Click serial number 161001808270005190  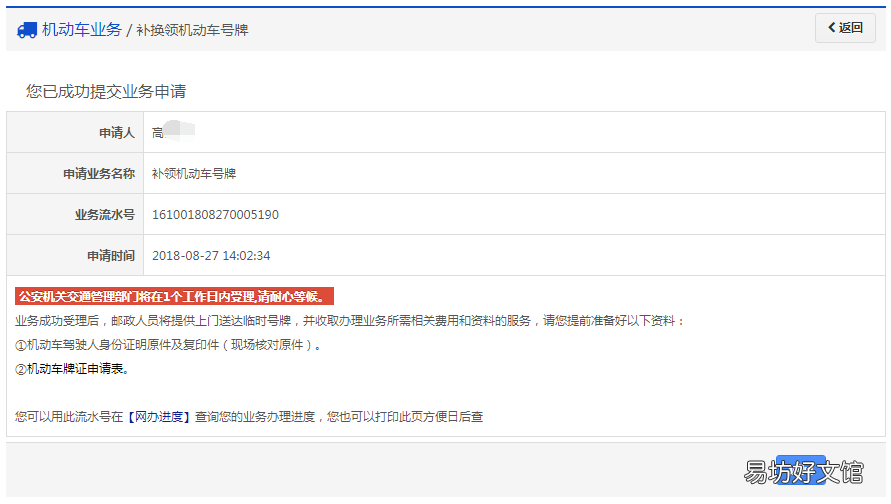215,215
